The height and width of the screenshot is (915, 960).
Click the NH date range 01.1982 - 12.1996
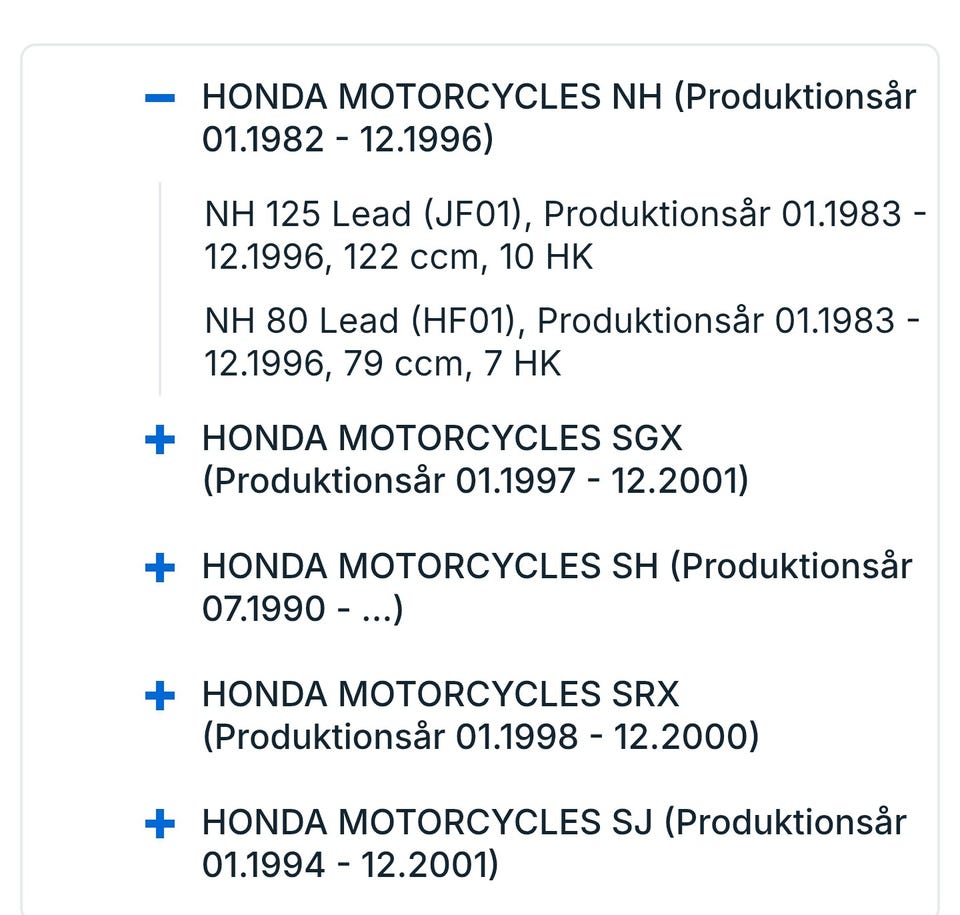[x=348, y=140]
